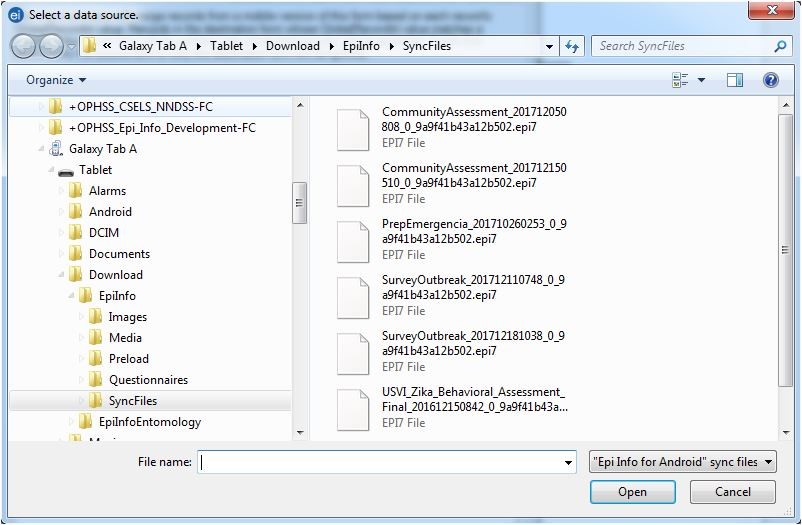This screenshot has height=525, width=802.
Task: Click the refresh button beside address bar
Action: click(572, 47)
